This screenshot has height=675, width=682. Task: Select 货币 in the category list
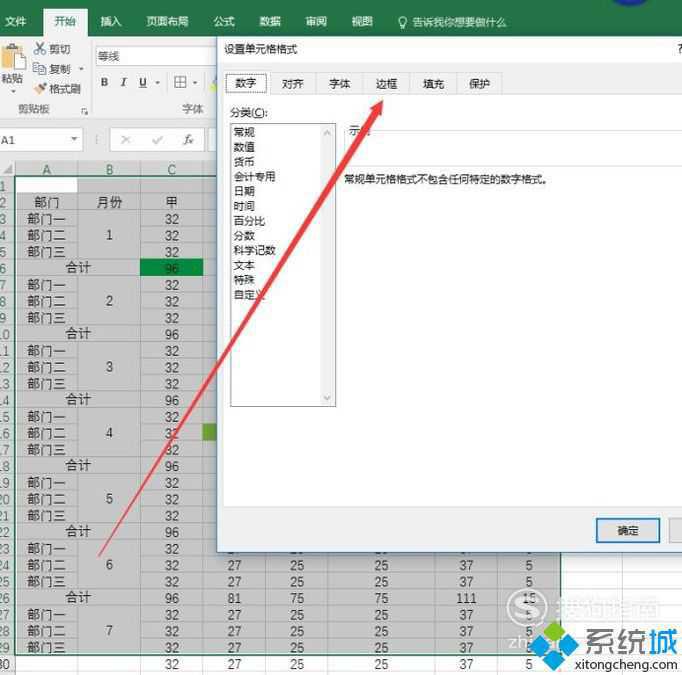click(x=244, y=161)
